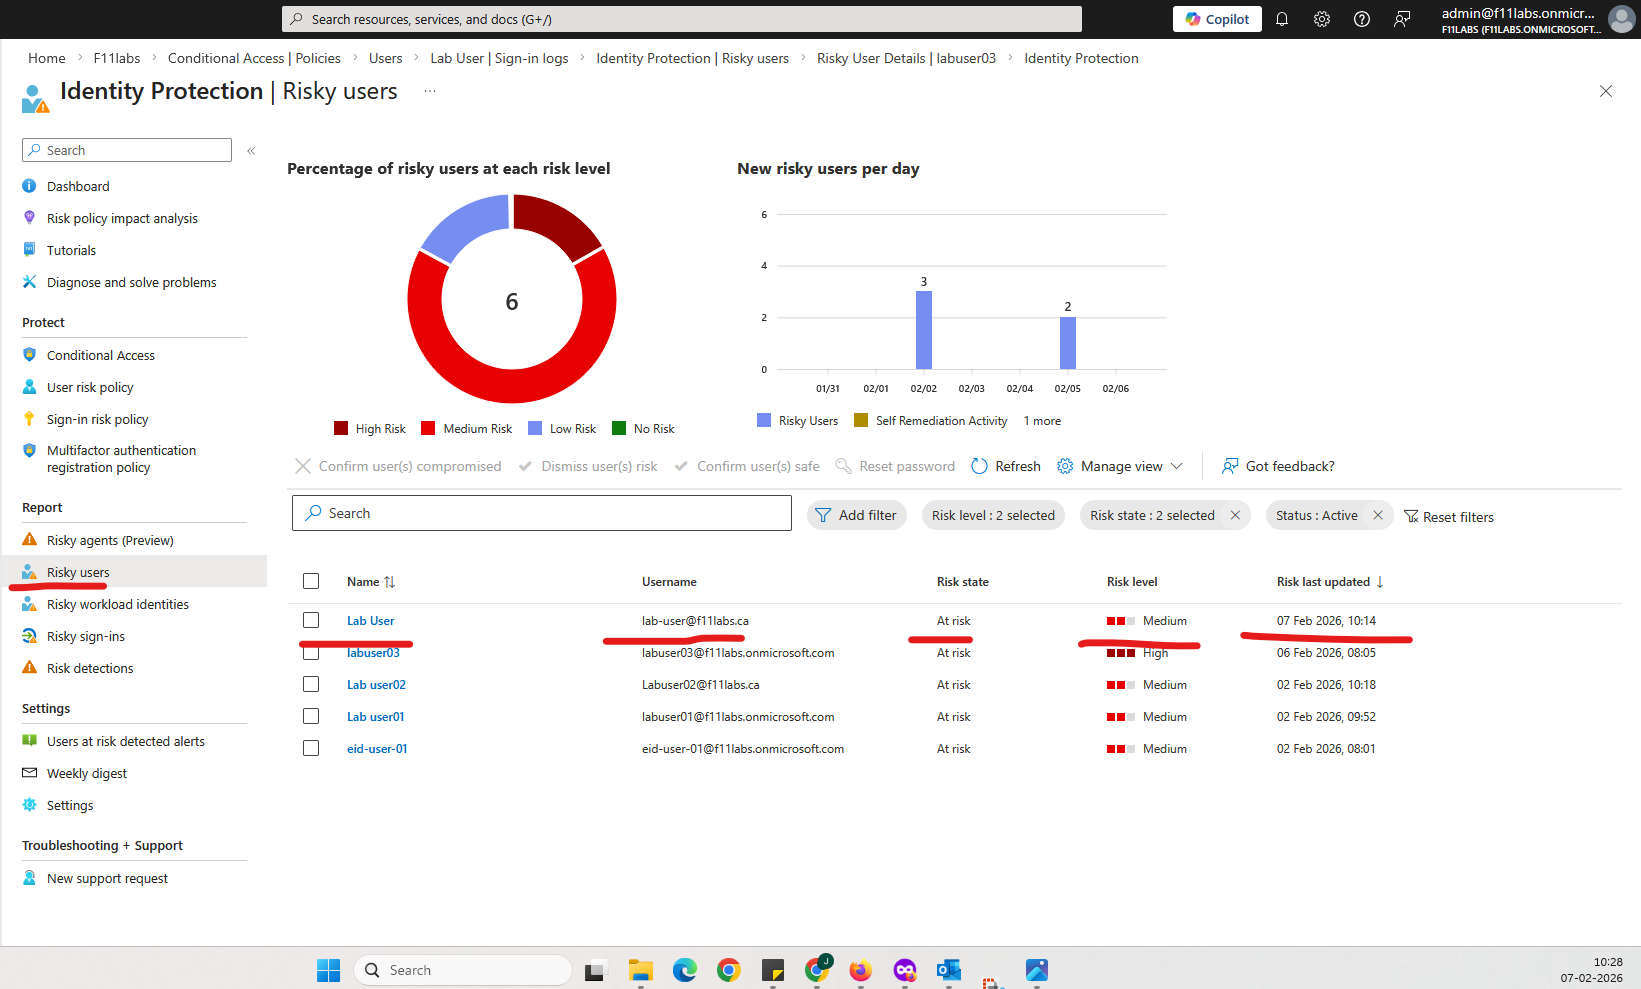Open Copilot from the top bar
Image resolution: width=1641 pixels, height=989 pixels.
(x=1216, y=18)
